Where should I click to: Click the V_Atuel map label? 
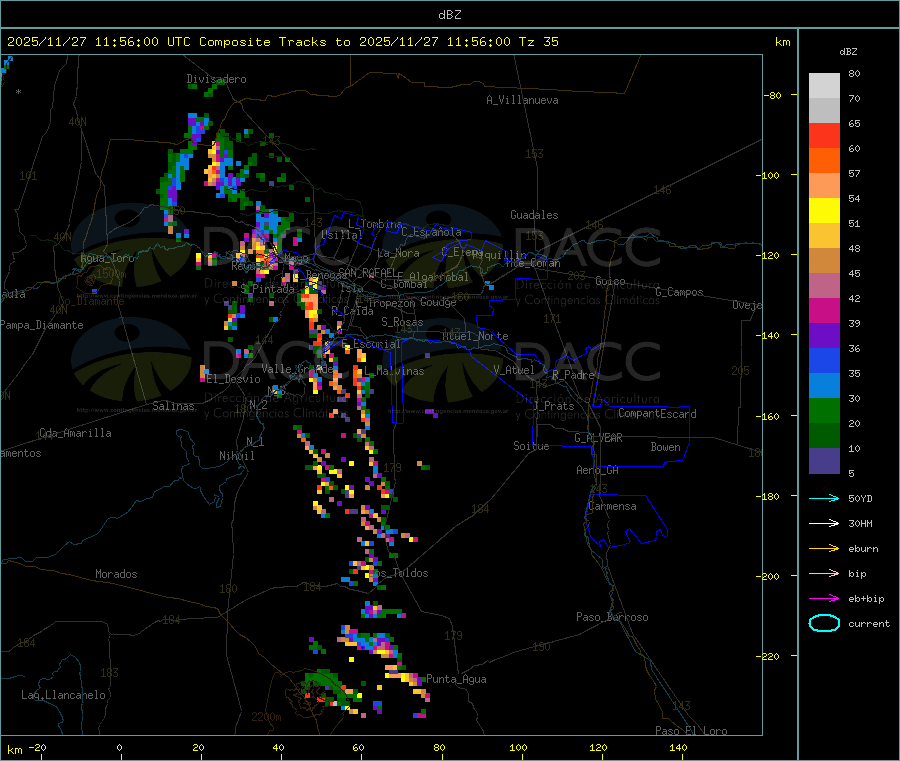pyautogui.click(x=514, y=370)
